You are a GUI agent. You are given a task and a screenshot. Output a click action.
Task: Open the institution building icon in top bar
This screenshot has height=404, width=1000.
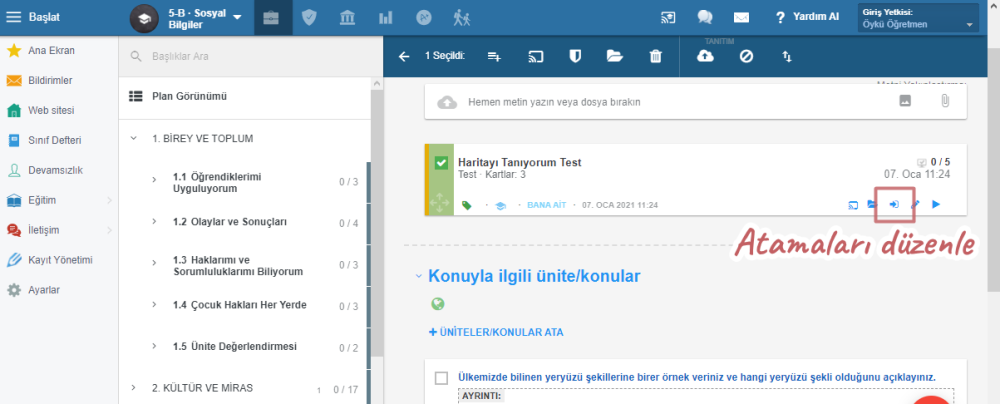coord(348,18)
